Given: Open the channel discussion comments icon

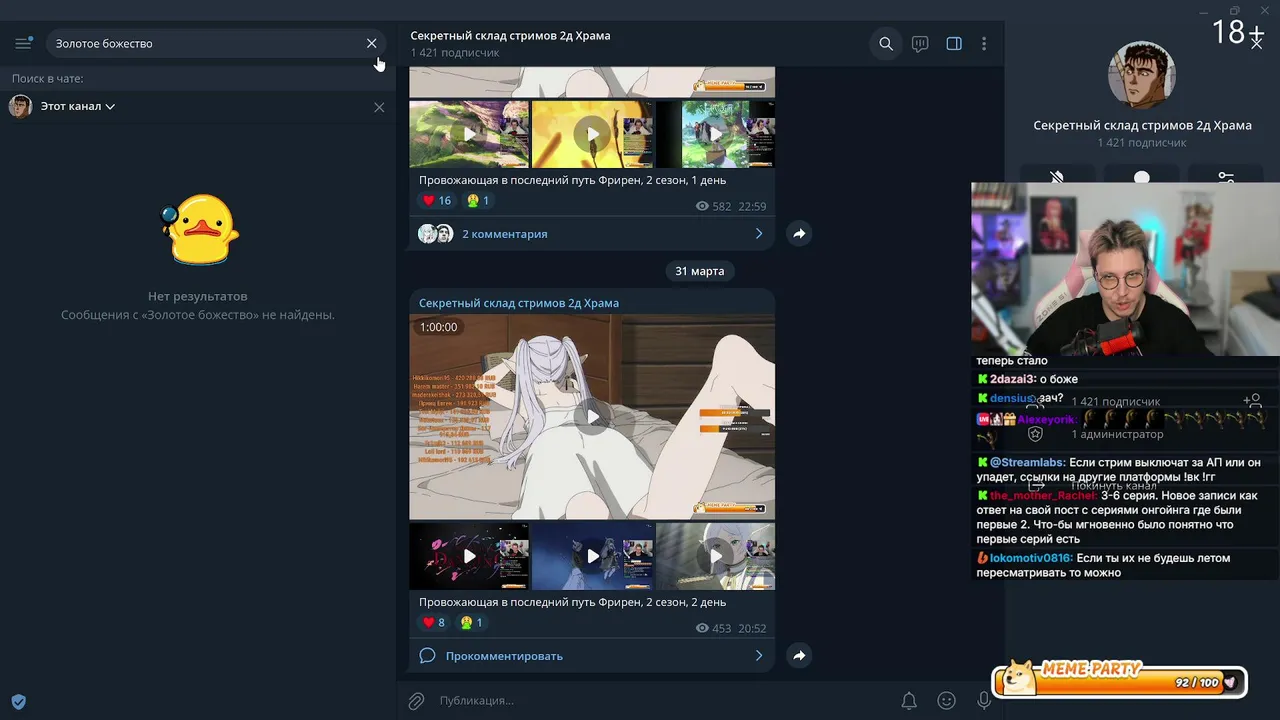Looking at the screenshot, I should click(920, 44).
